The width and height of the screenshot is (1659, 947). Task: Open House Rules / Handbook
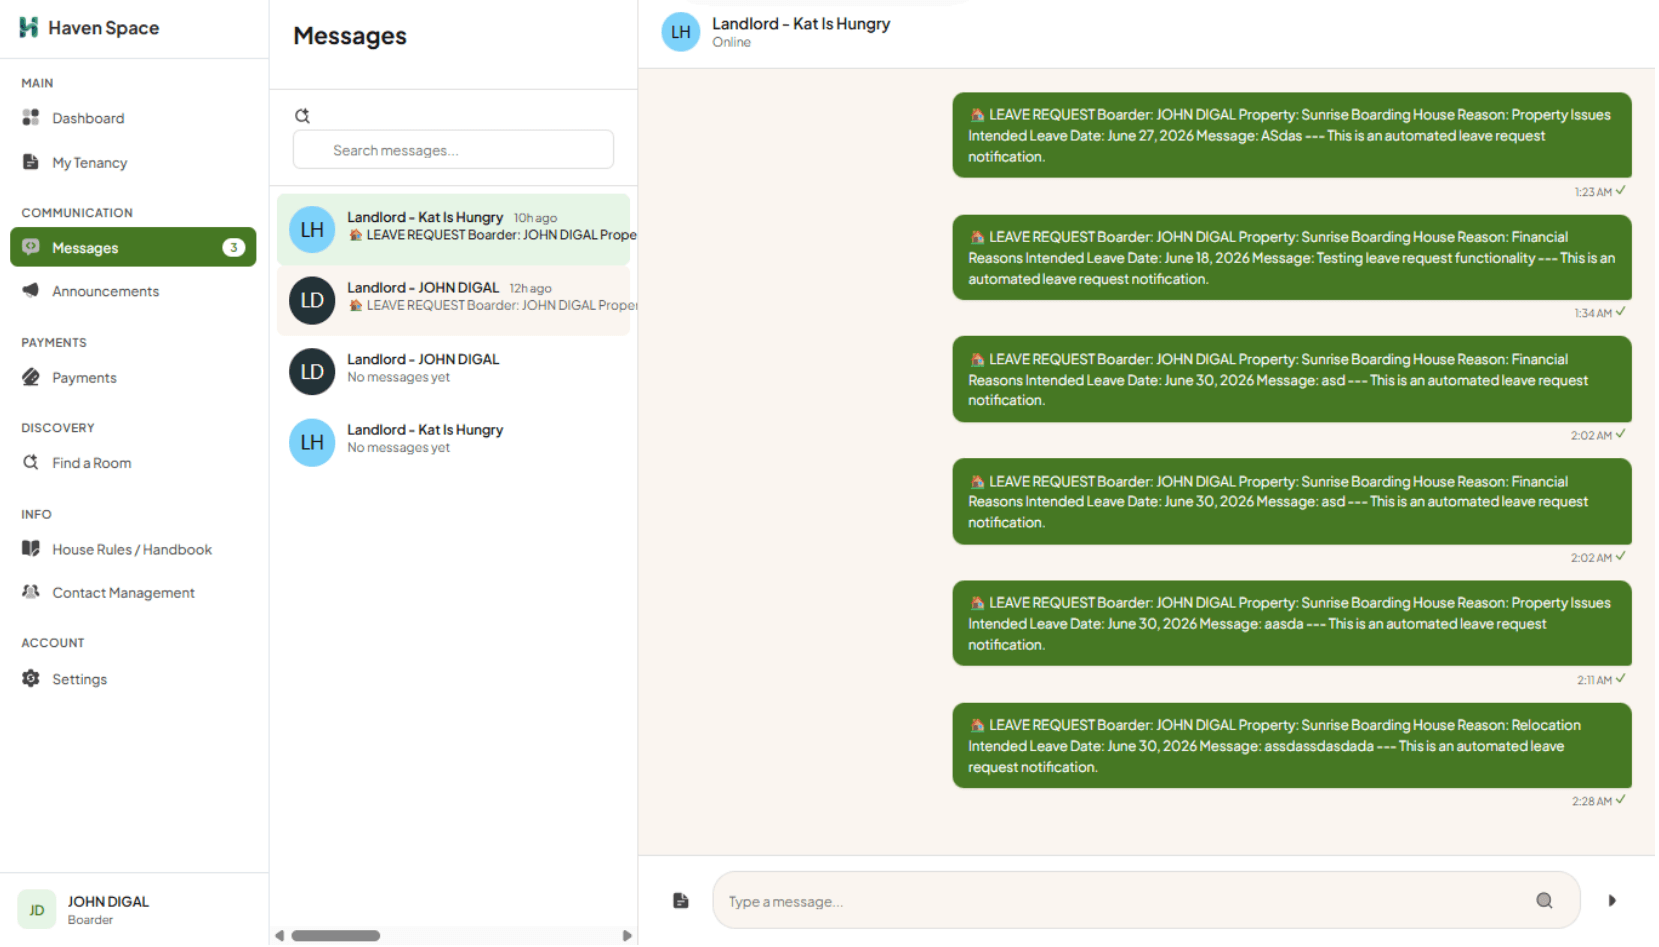[133, 550]
